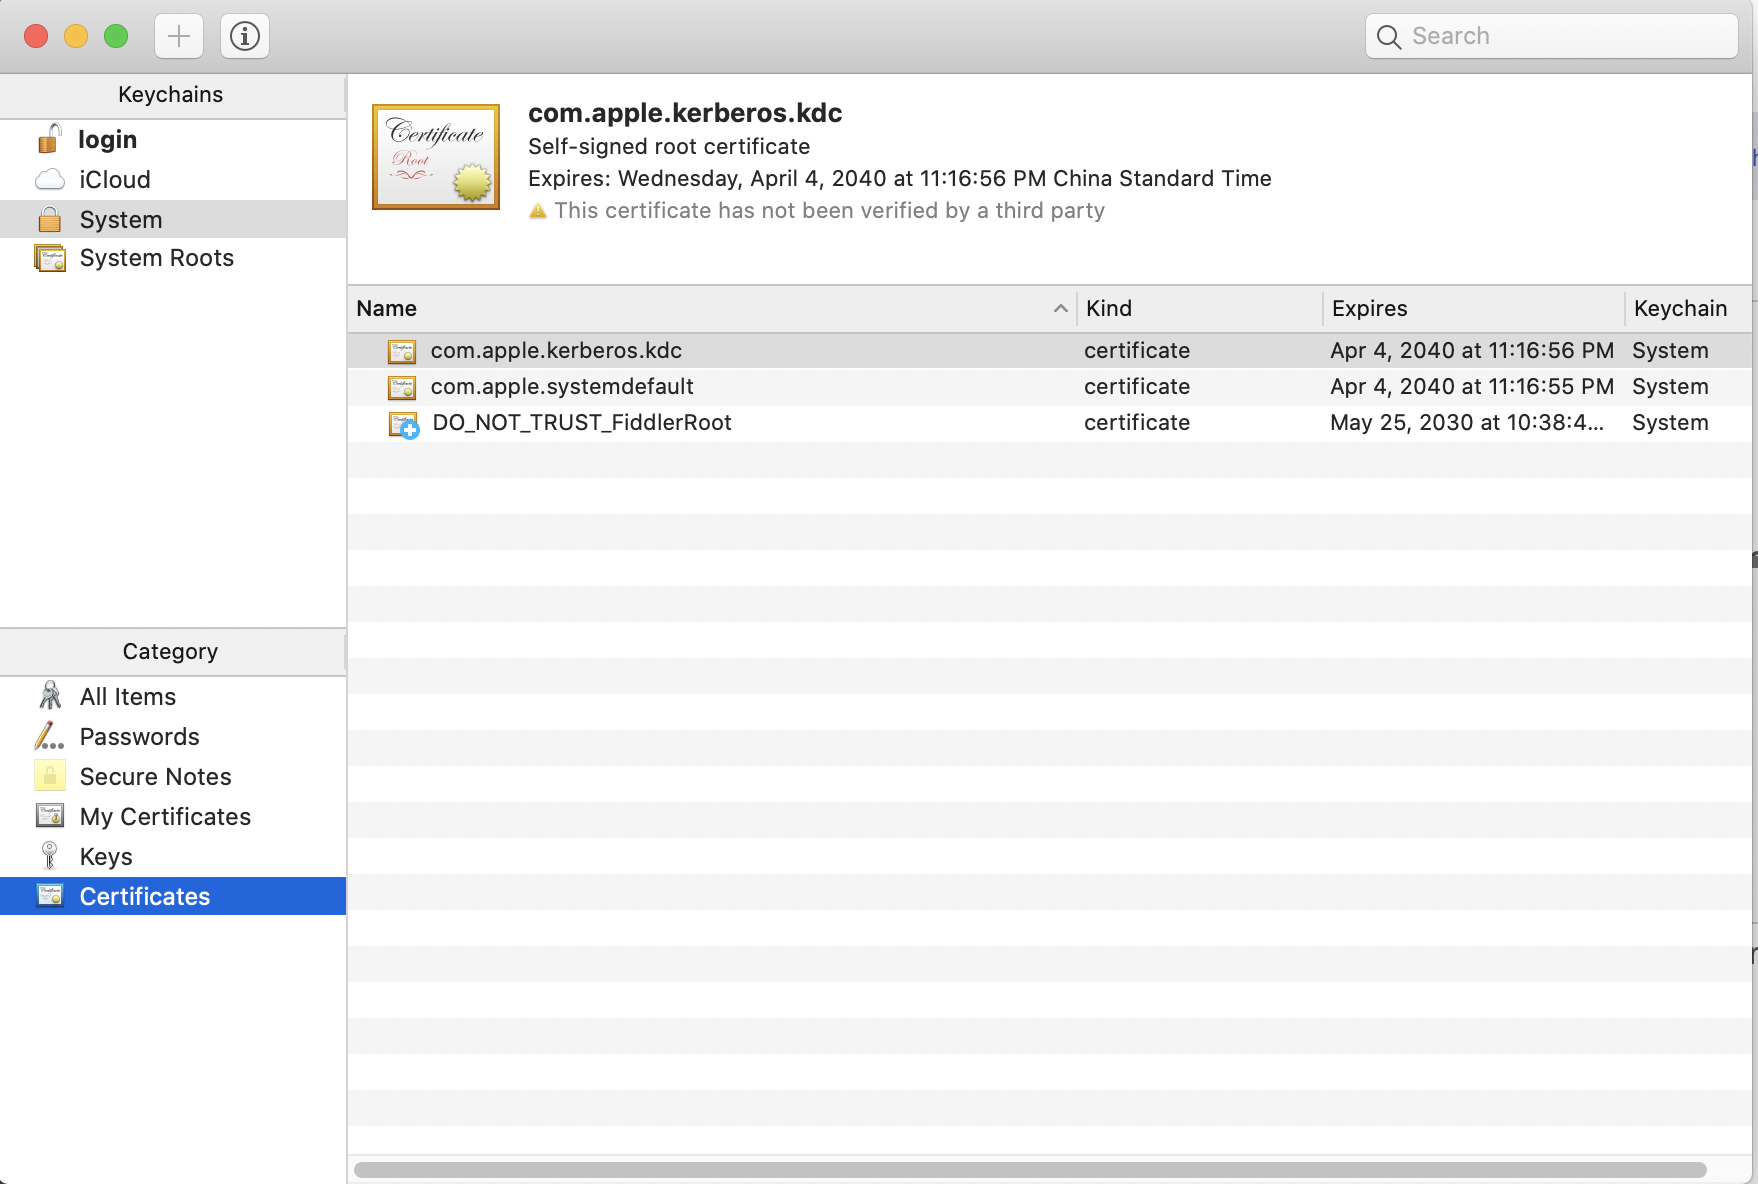Screen dimensions: 1758x1184
Task: Select the Keys category icon
Action: pyautogui.click(x=50, y=856)
